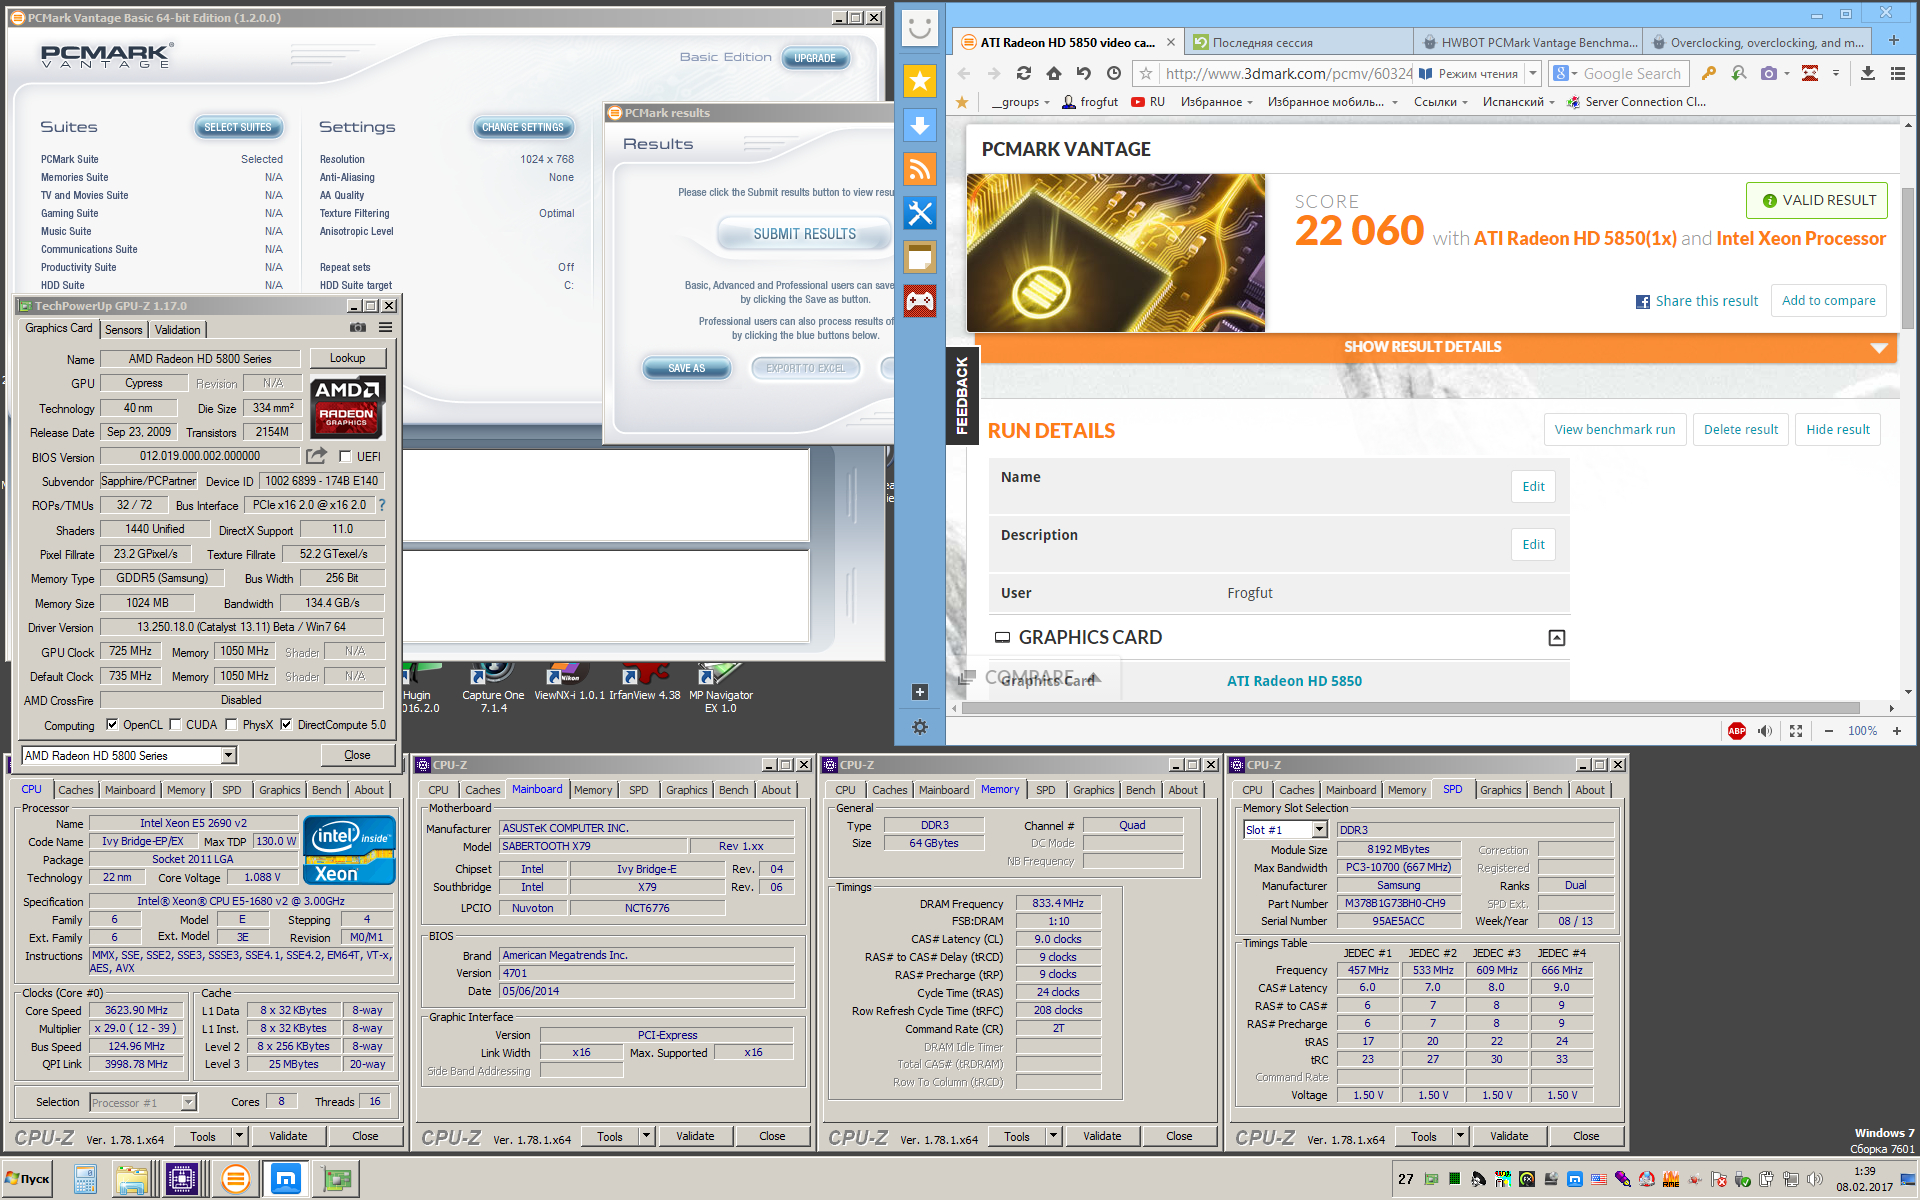1920x1200 pixels.
Task: Click Lookup button in GPU-Z
Action: tap(347, 358)
